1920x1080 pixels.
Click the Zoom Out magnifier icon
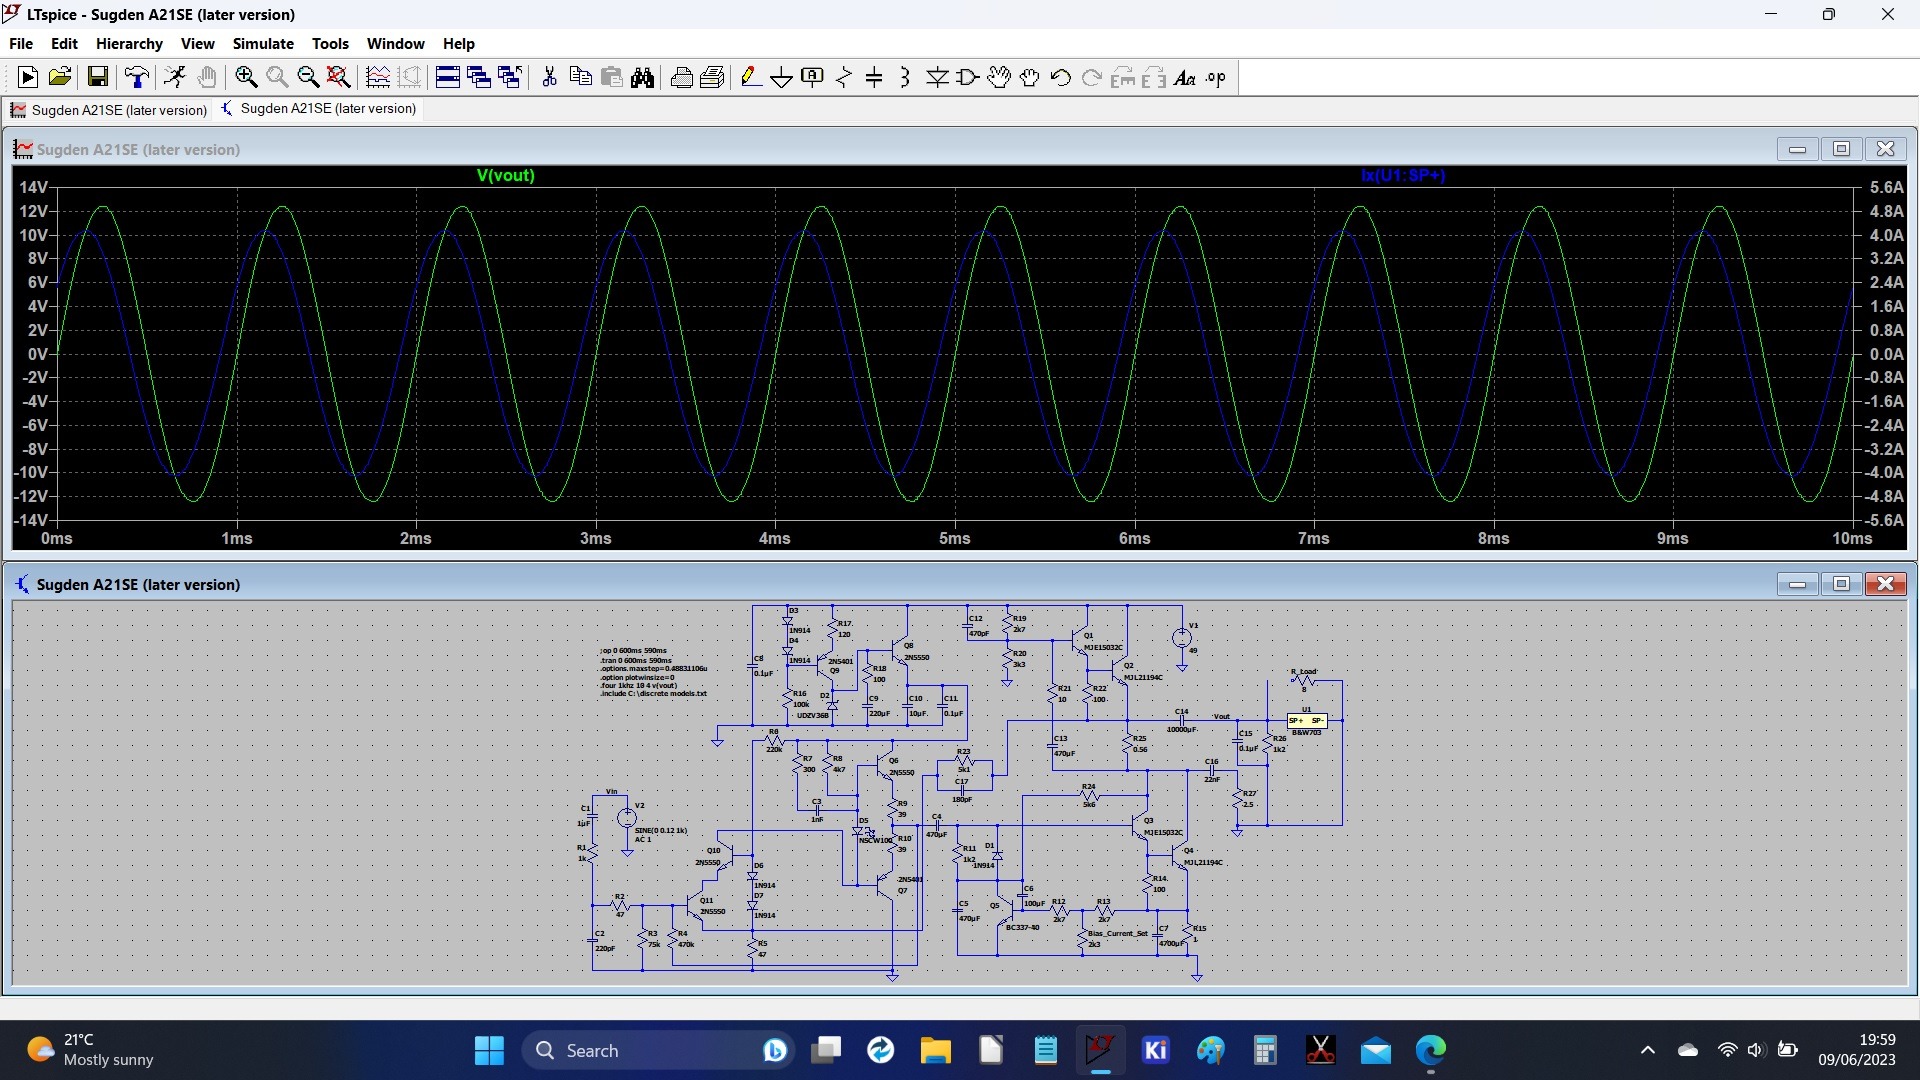(x=308, y=77)
